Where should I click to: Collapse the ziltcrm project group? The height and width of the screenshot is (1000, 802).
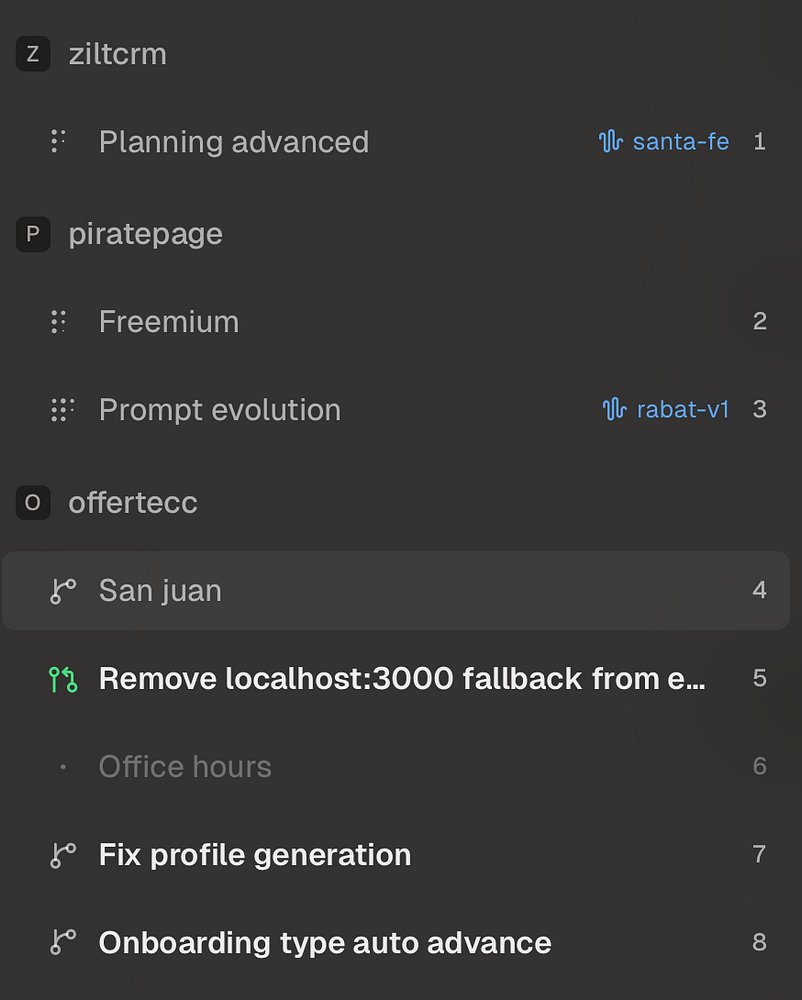[117, 54]
